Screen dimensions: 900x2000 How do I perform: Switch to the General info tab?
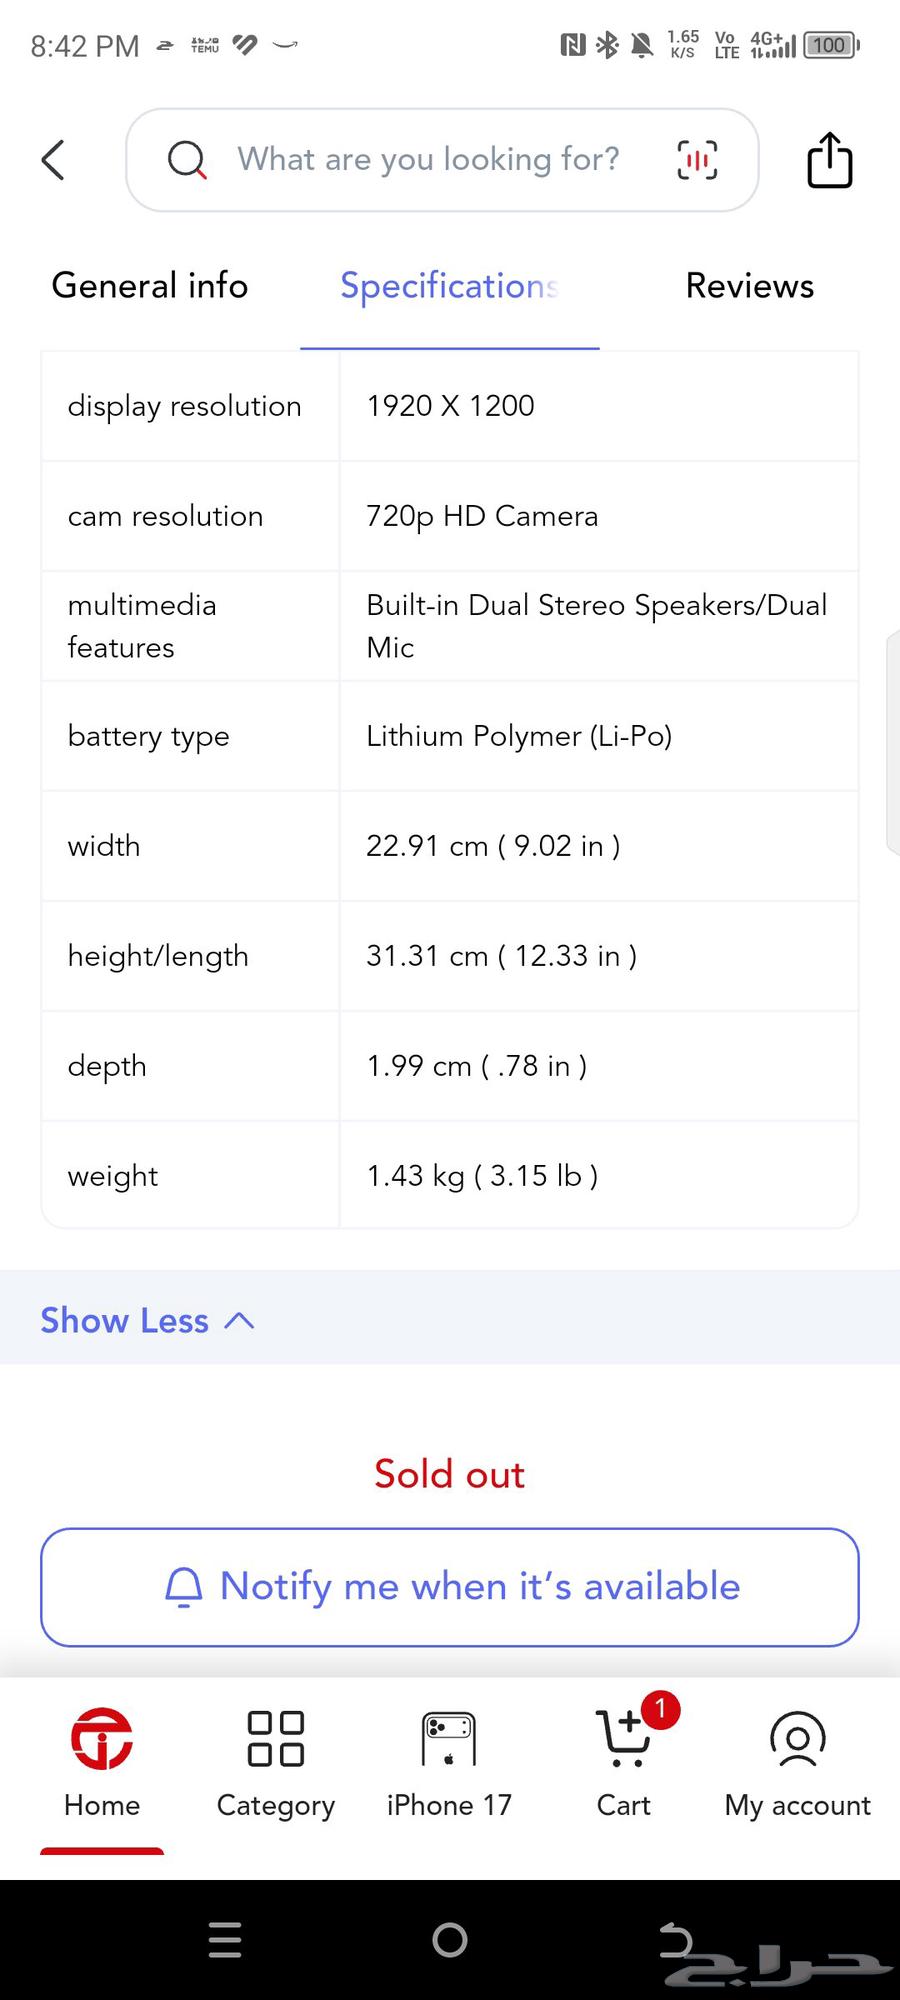point(150,286)
